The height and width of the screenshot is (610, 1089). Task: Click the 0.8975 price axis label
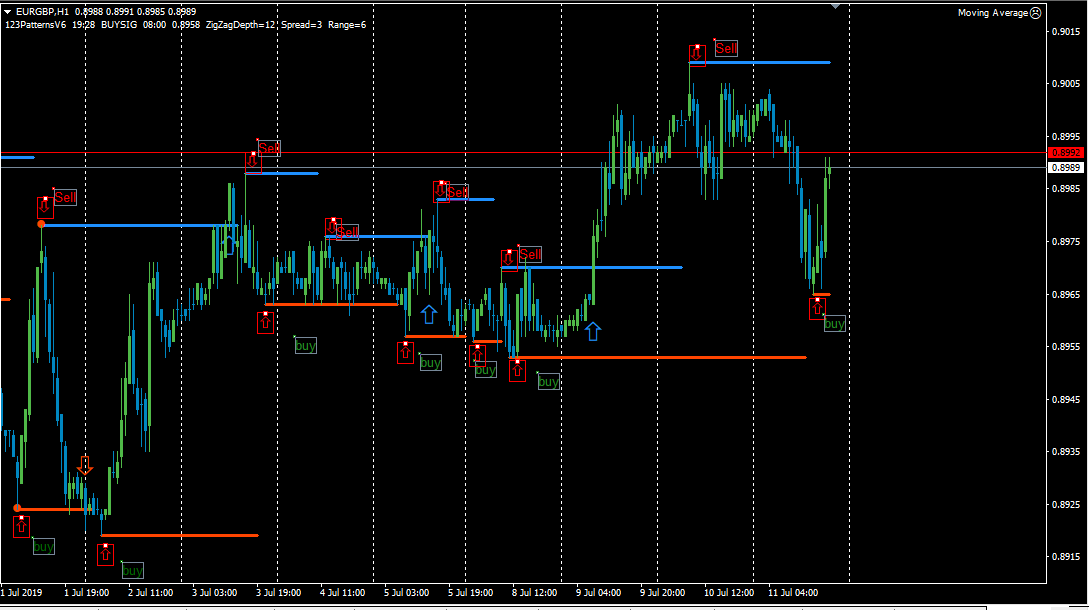[x=1066, y=241]
